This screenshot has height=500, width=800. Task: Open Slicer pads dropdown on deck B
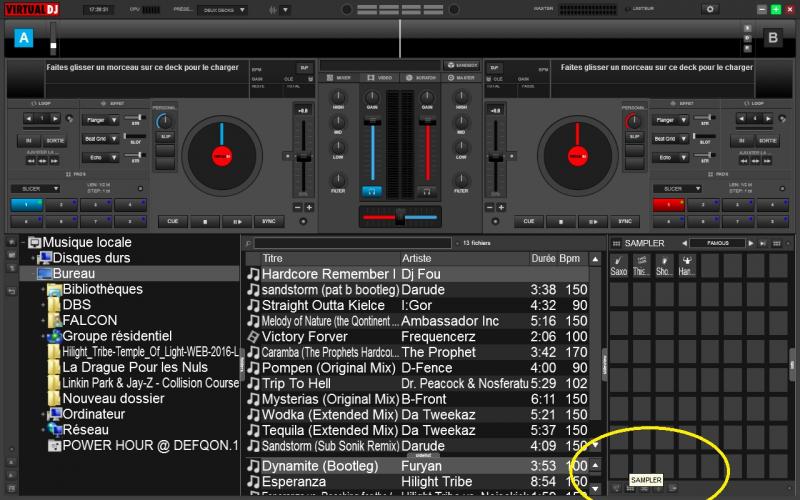(678, 189)
